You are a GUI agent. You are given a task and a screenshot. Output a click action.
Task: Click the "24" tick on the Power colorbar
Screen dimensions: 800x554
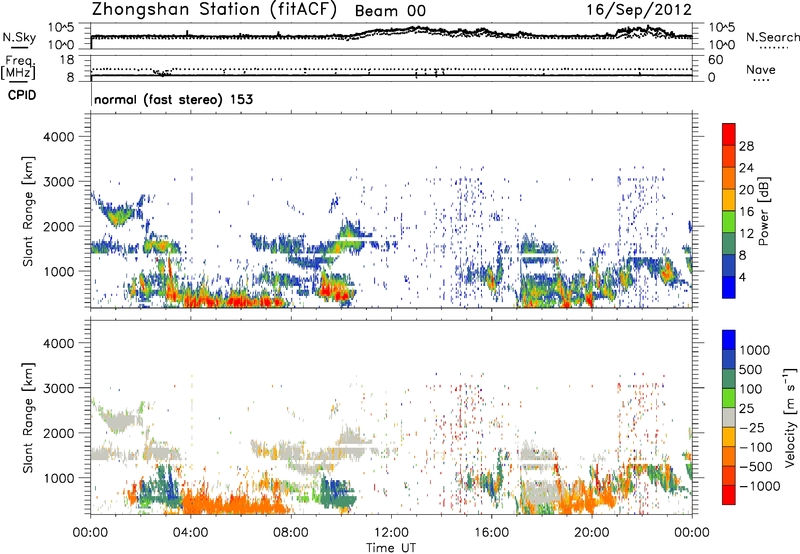(x=746, y=168)
